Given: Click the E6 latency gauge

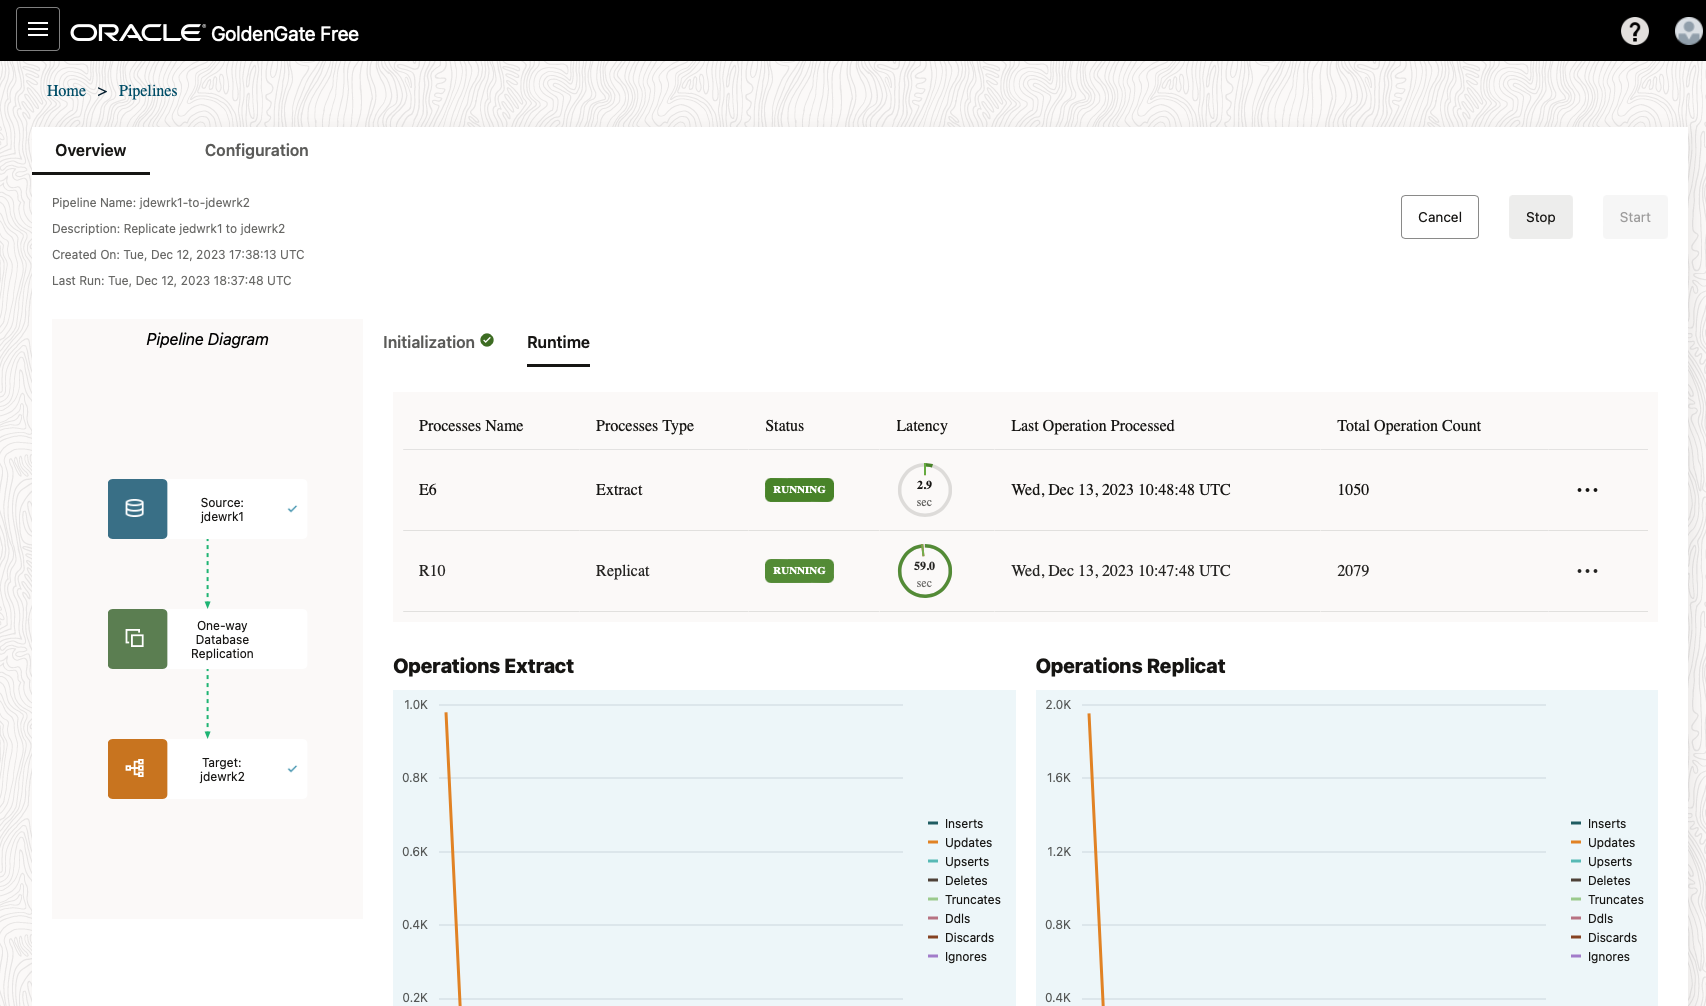Looking at the screenshot, I should tap(924, 490).
